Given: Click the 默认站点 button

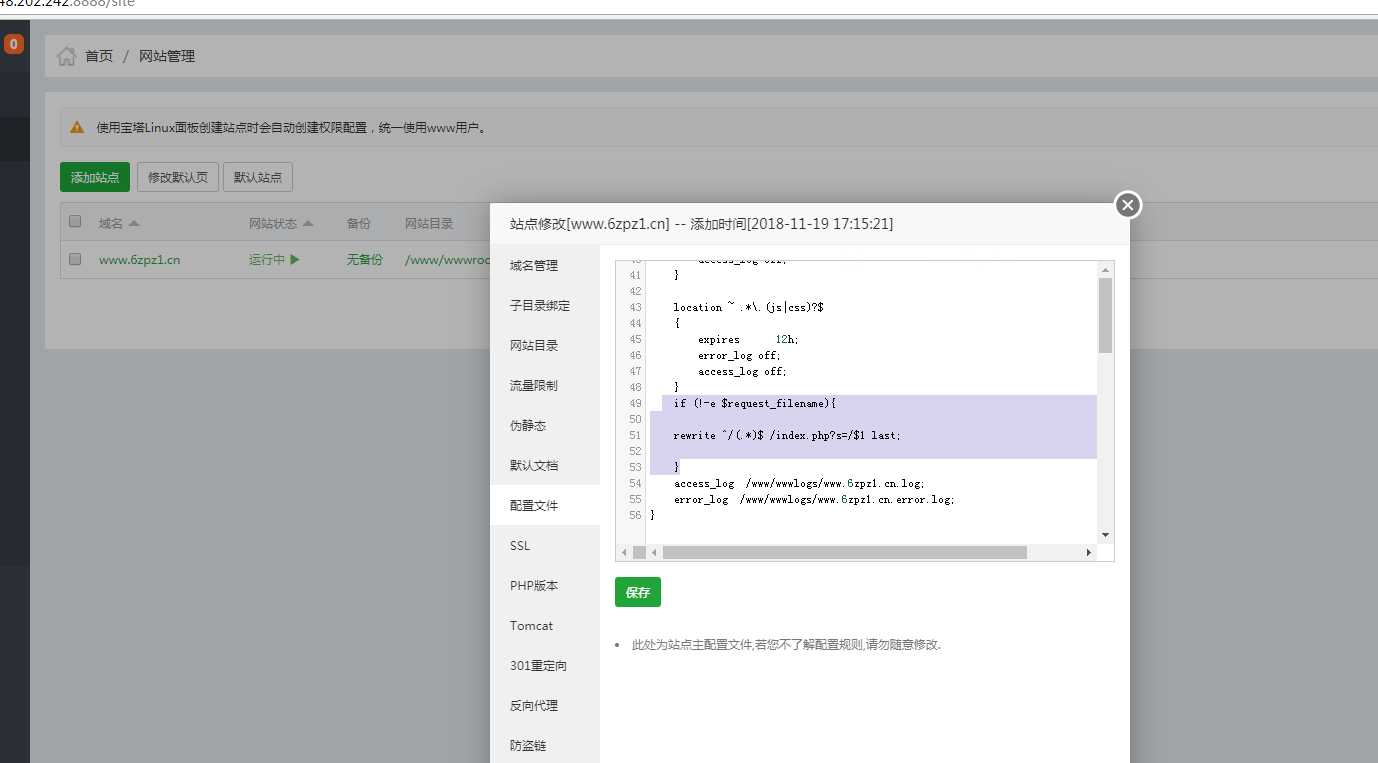Looking at the screenshot, I should 258,177.
